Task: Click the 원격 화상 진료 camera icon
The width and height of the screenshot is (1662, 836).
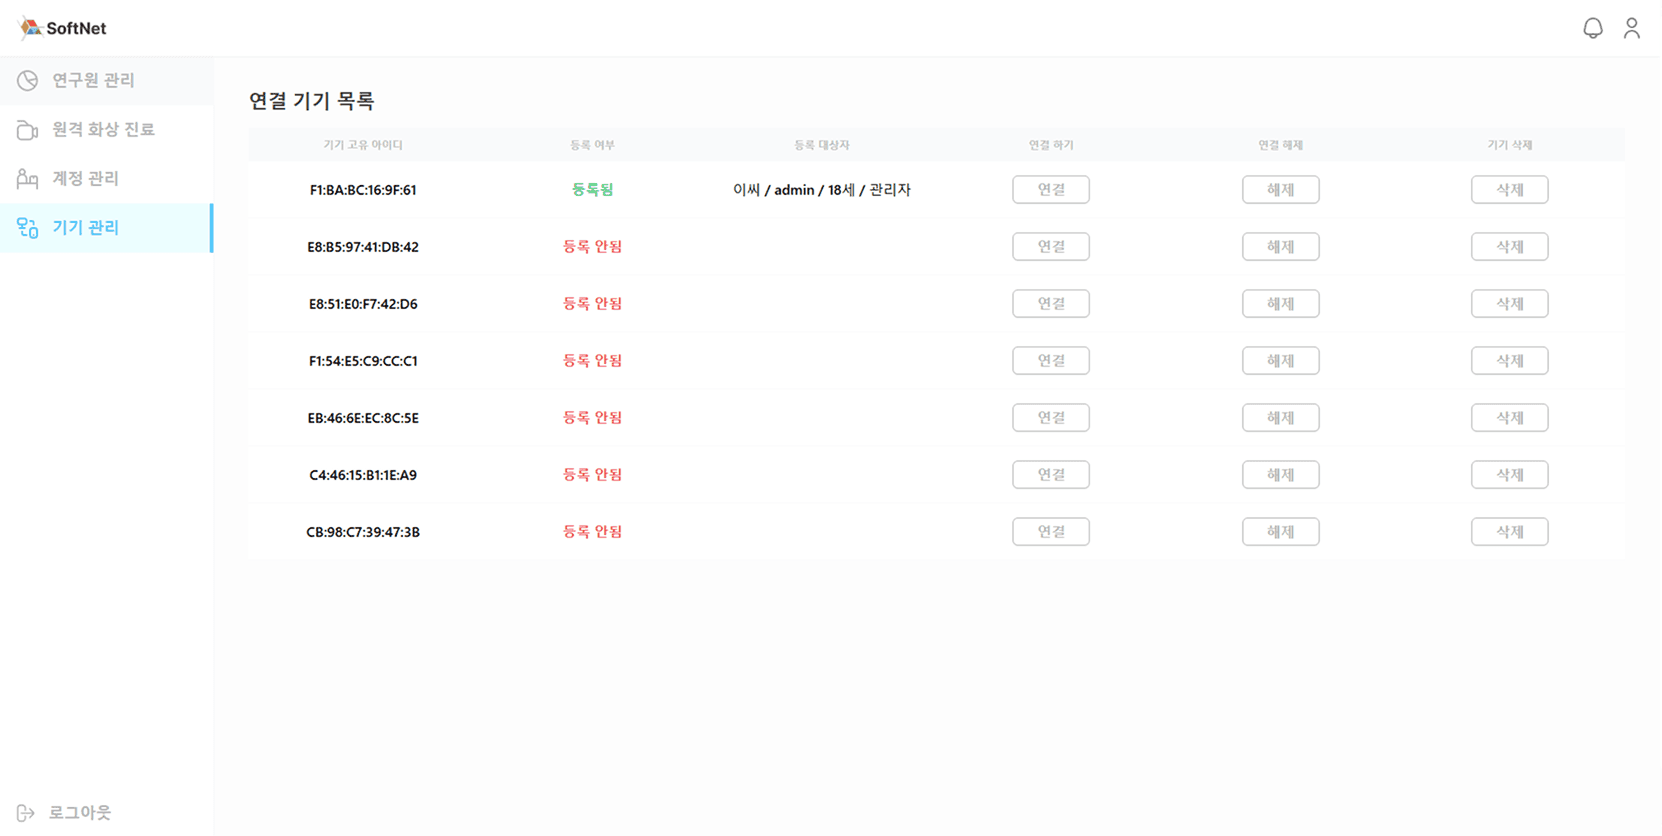Action: coord(27,130)
